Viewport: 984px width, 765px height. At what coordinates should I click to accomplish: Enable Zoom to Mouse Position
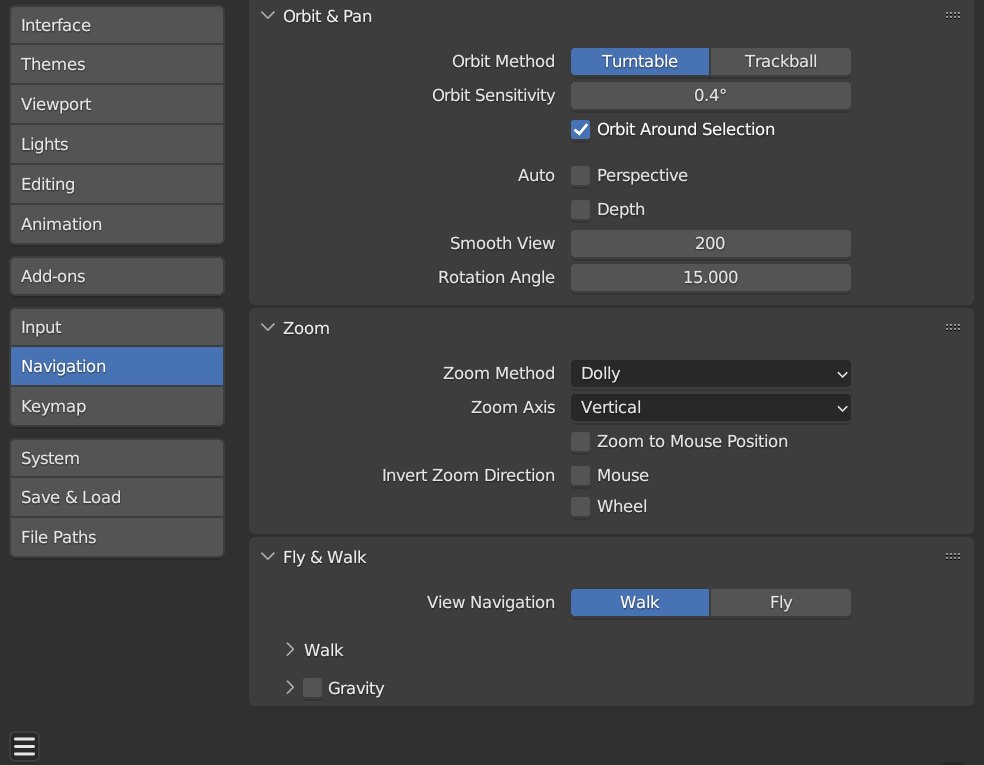[580, 441]
